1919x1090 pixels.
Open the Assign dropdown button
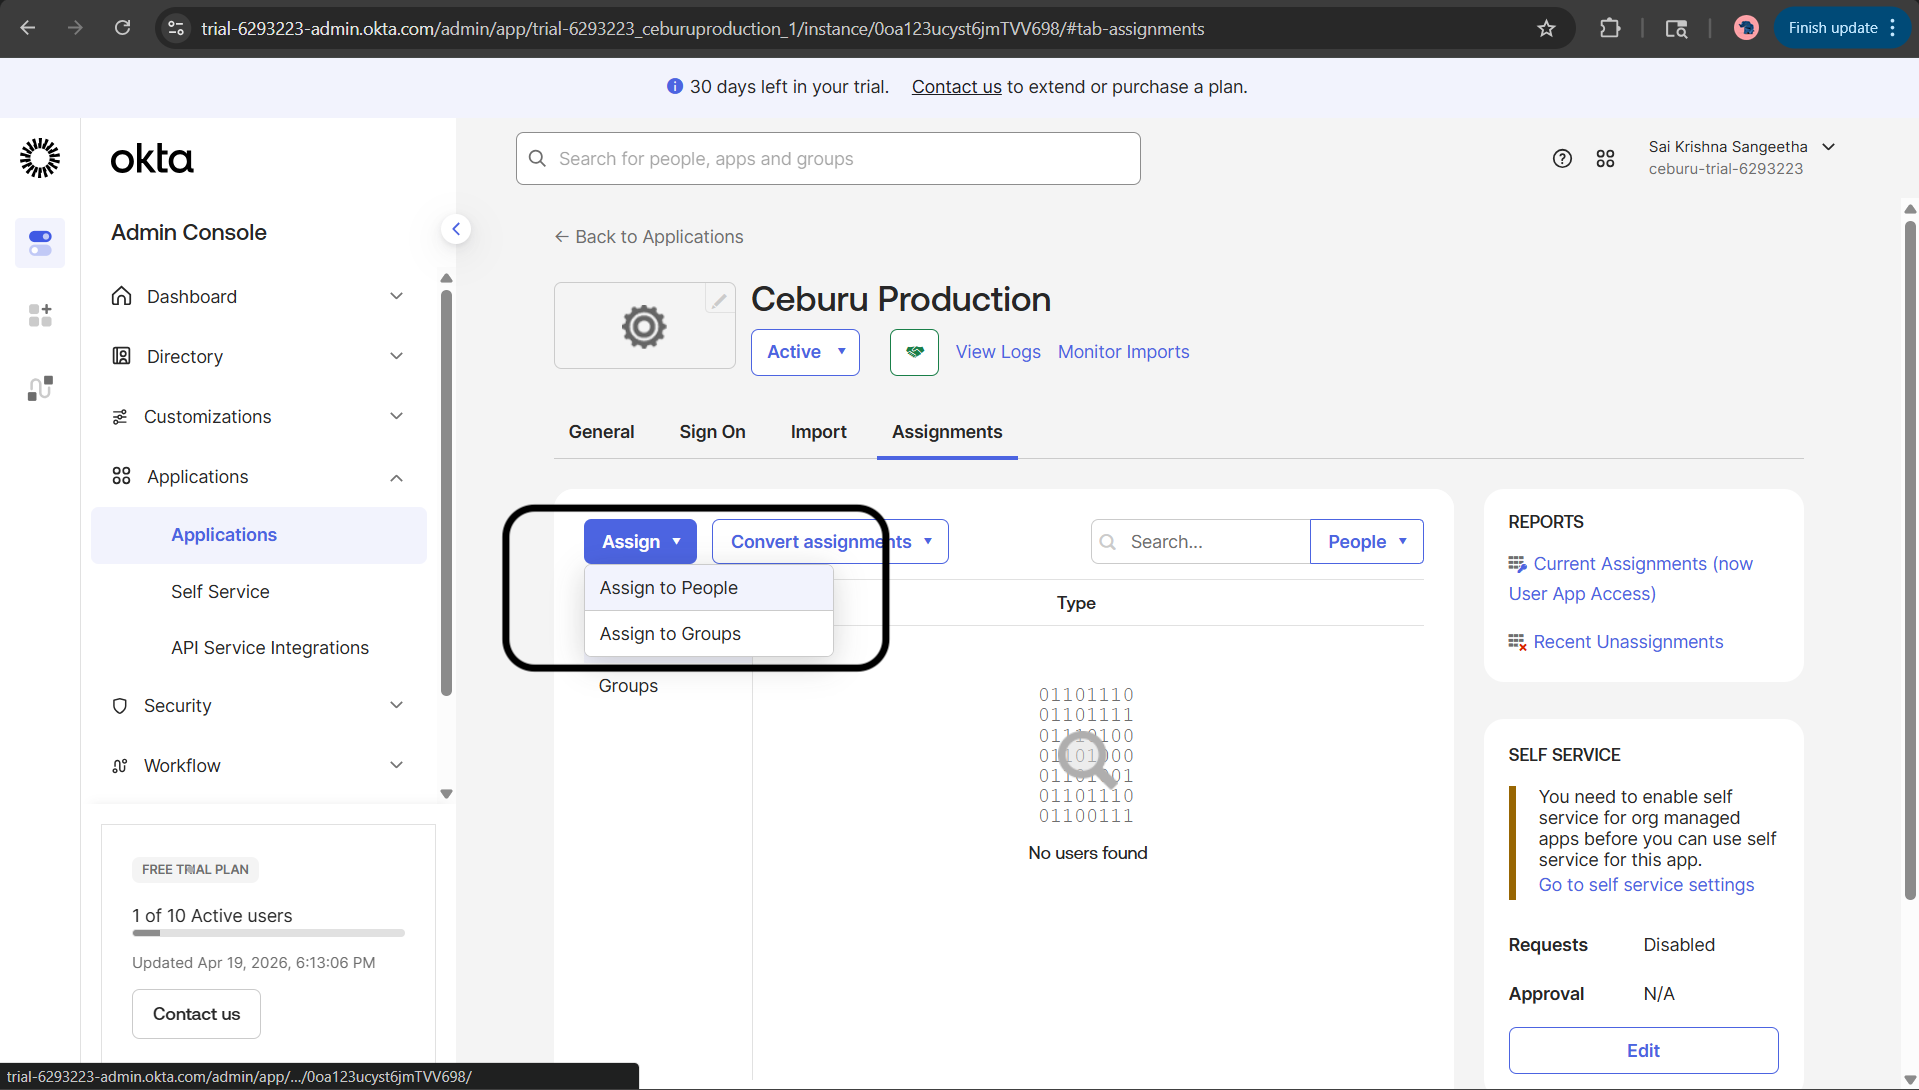(640, 541)
